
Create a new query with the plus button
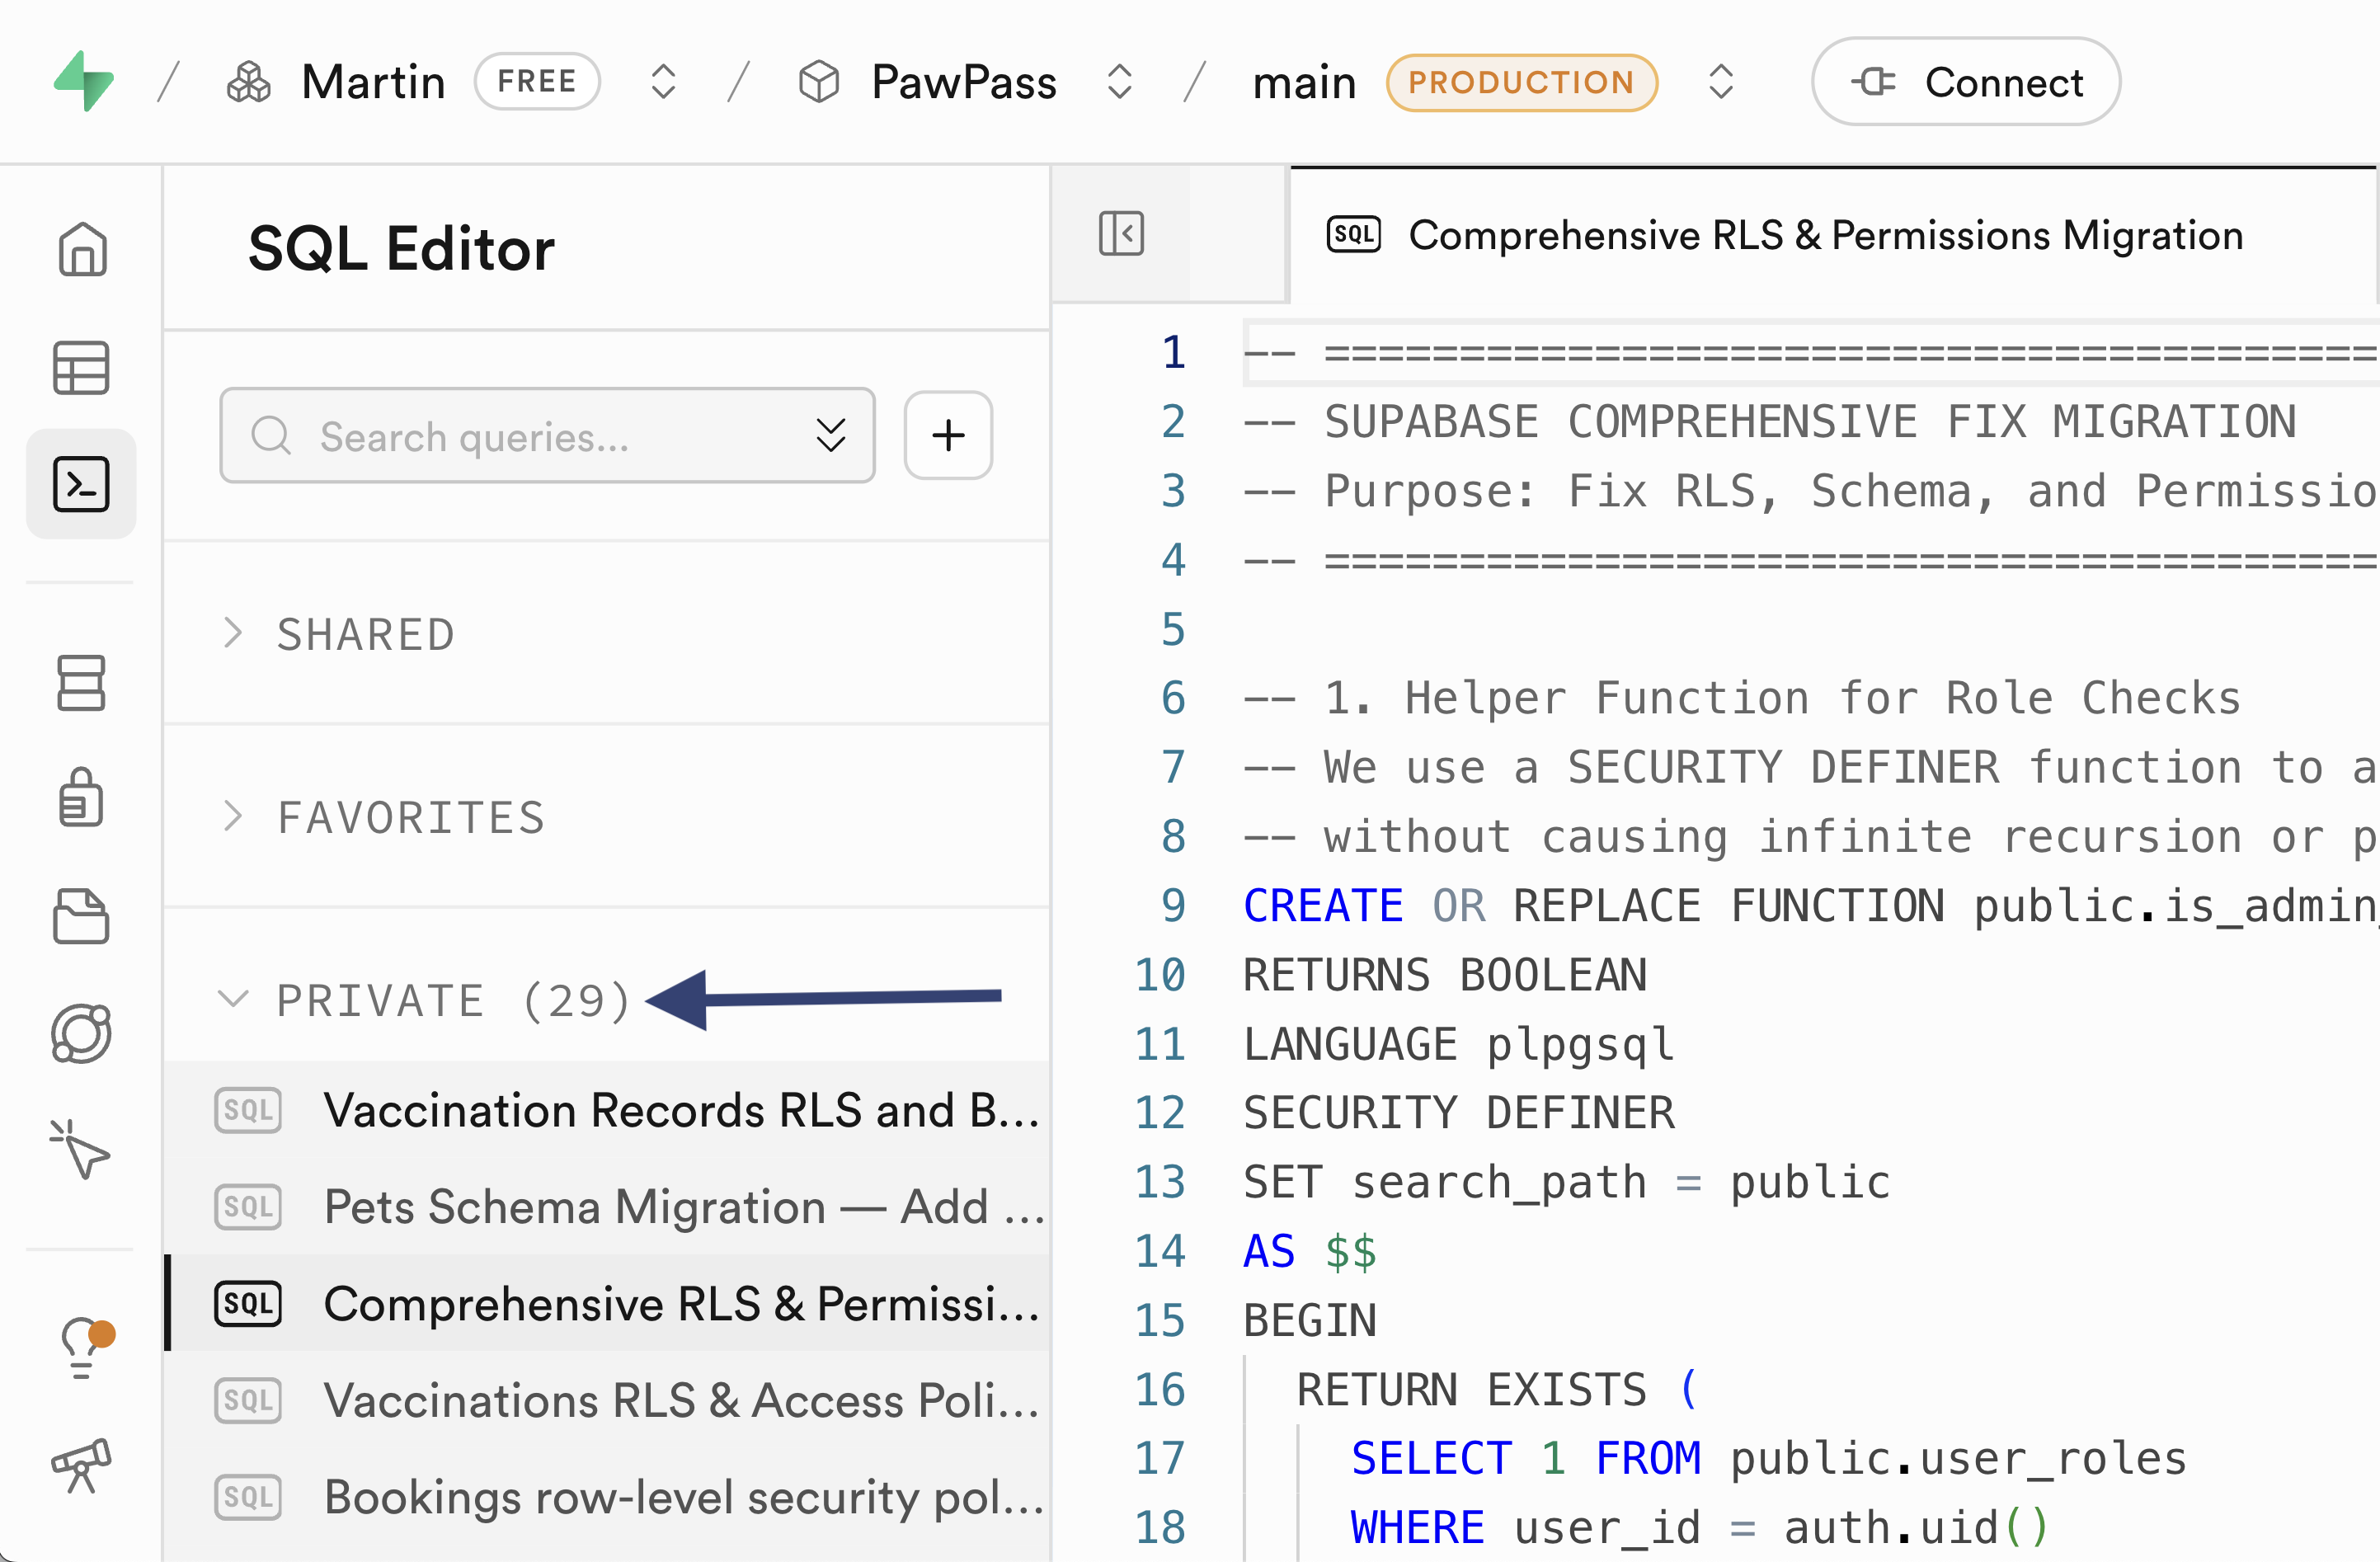click(947, 435)
